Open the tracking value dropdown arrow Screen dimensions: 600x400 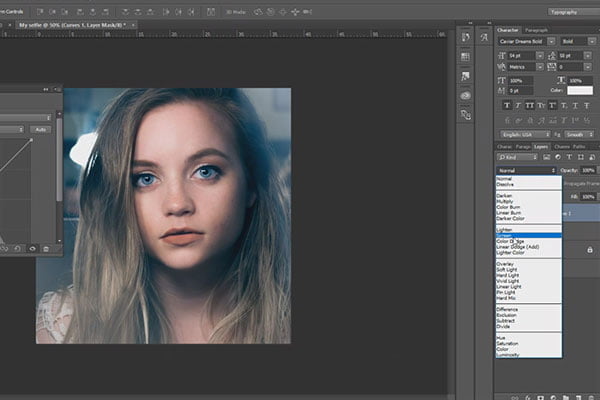(588, 67)
